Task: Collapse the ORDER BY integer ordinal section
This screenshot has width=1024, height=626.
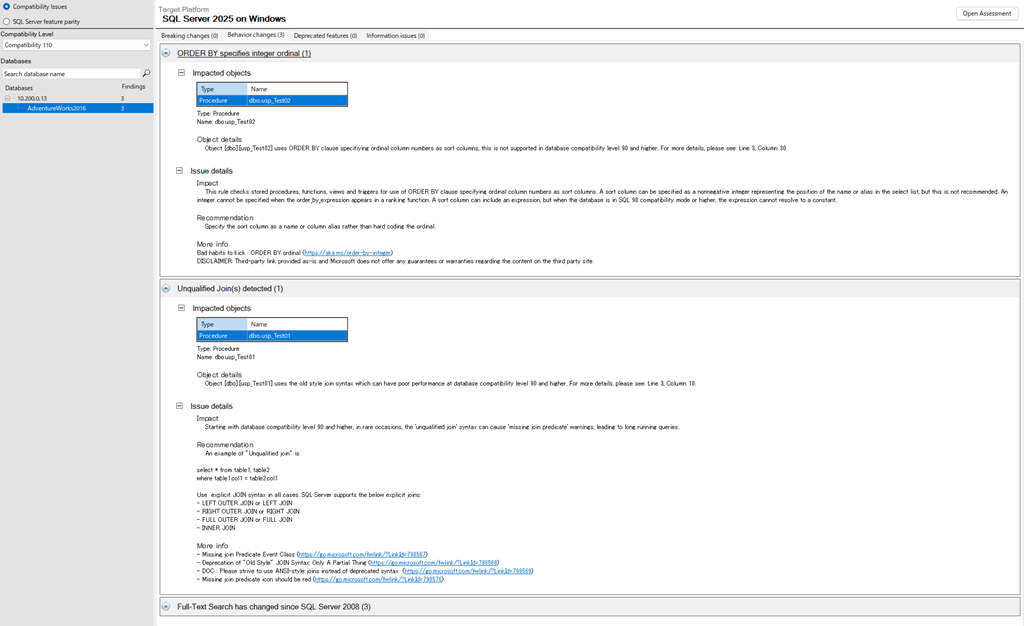Action: [166, 53]
